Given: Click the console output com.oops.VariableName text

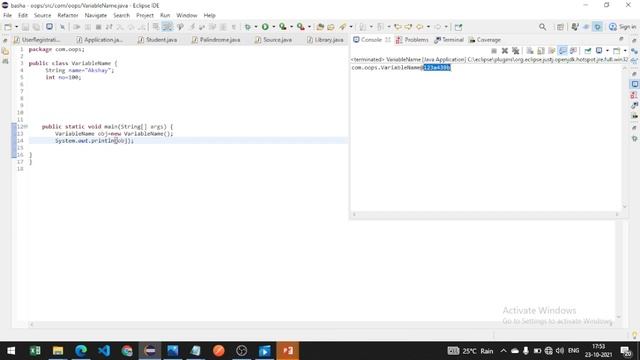Looking at the screenshot, I should click(387, 68).
